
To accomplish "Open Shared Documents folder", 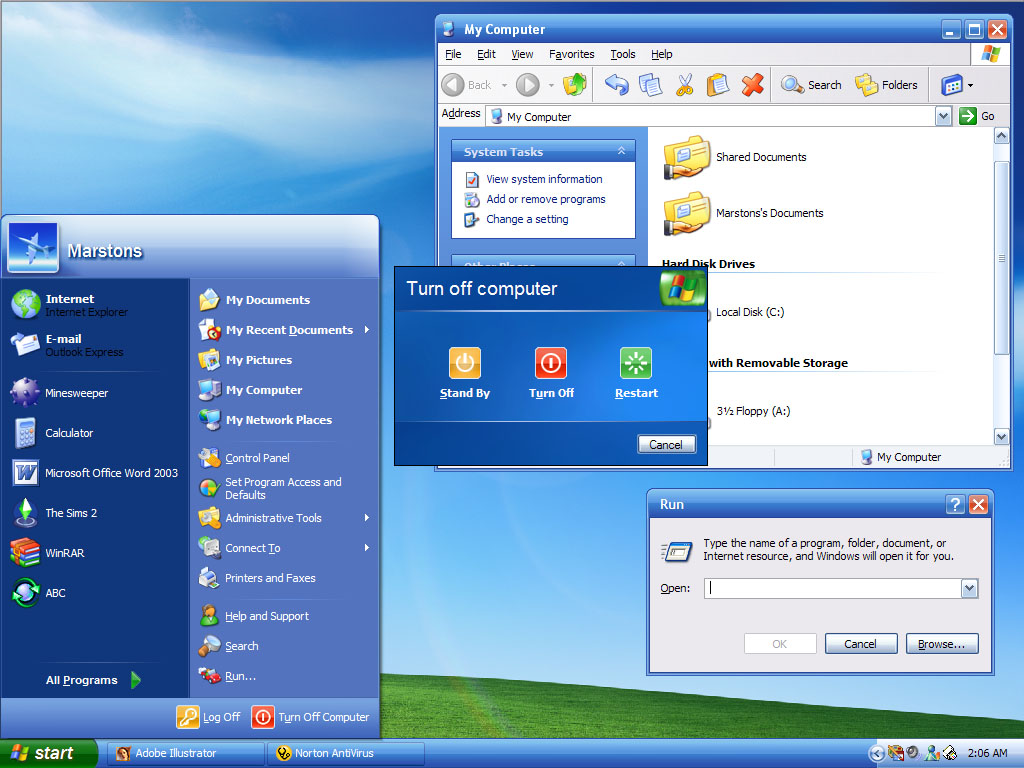I will [x=735, y=157].
